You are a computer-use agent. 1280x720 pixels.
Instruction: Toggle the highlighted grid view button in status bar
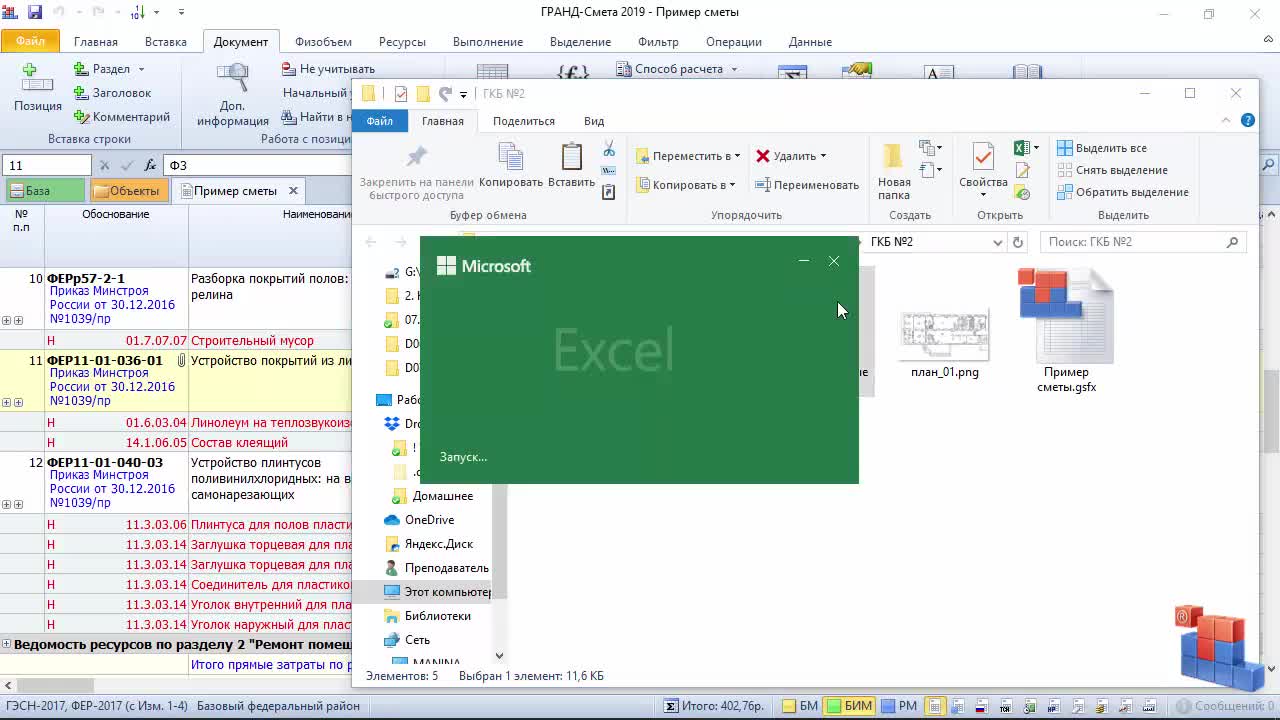tap(934, 706)
